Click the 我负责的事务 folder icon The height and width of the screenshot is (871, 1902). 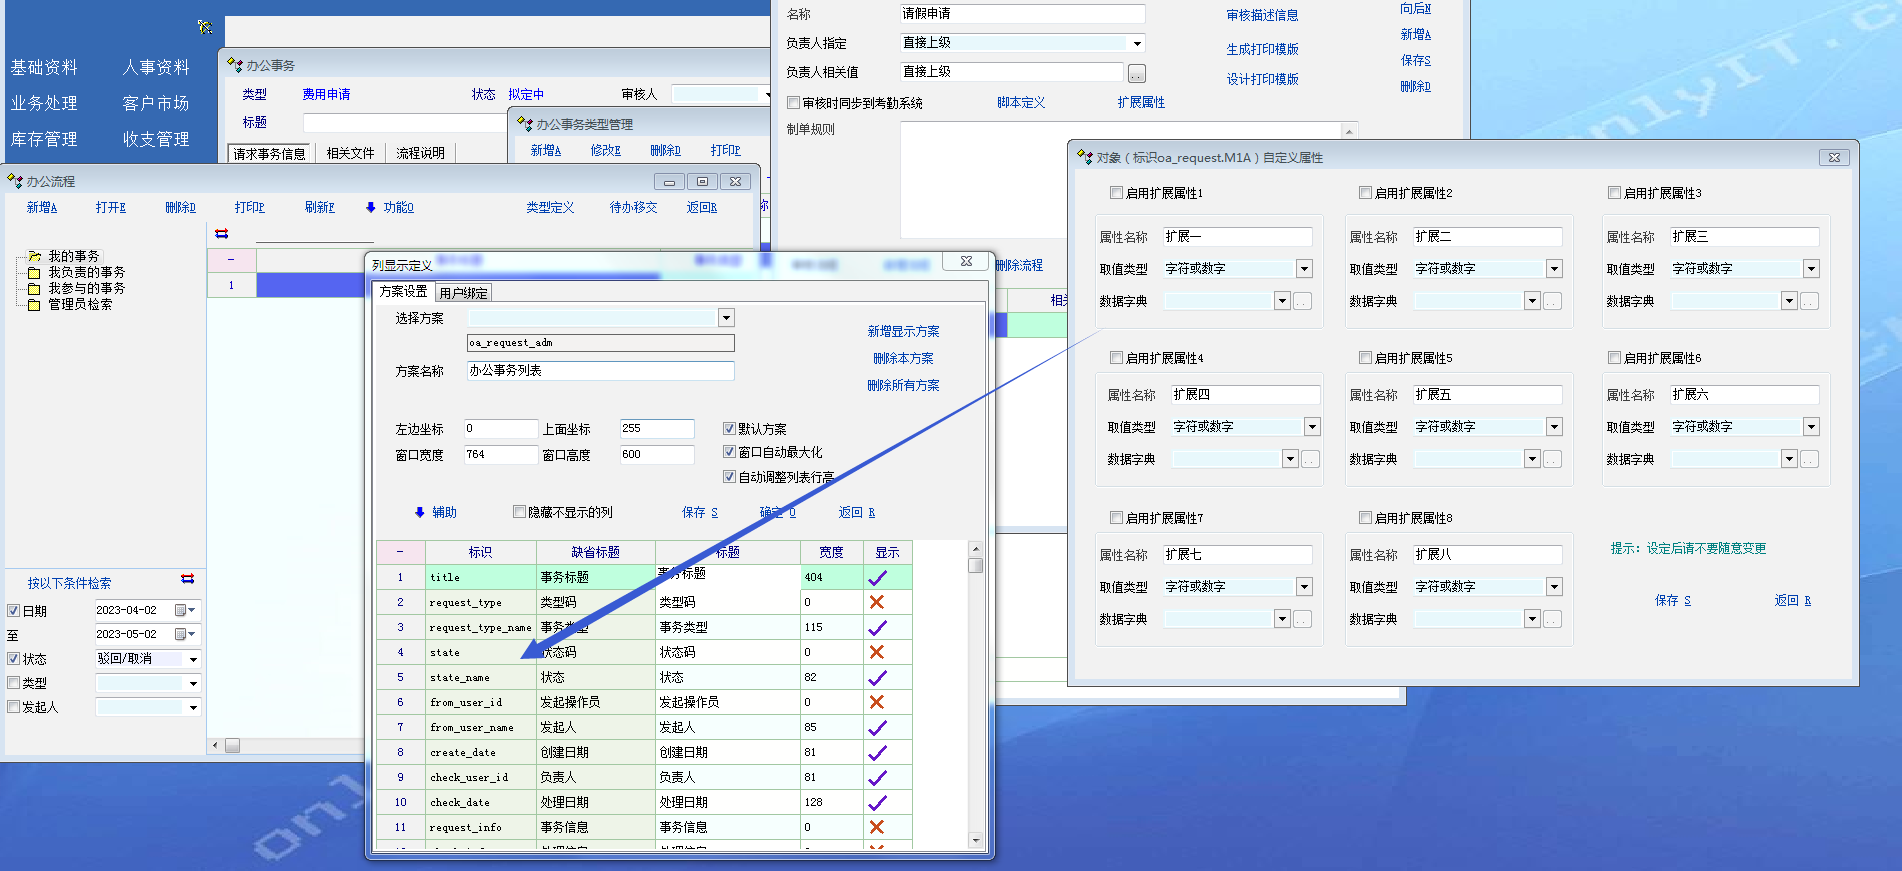(x=34, y=273)
